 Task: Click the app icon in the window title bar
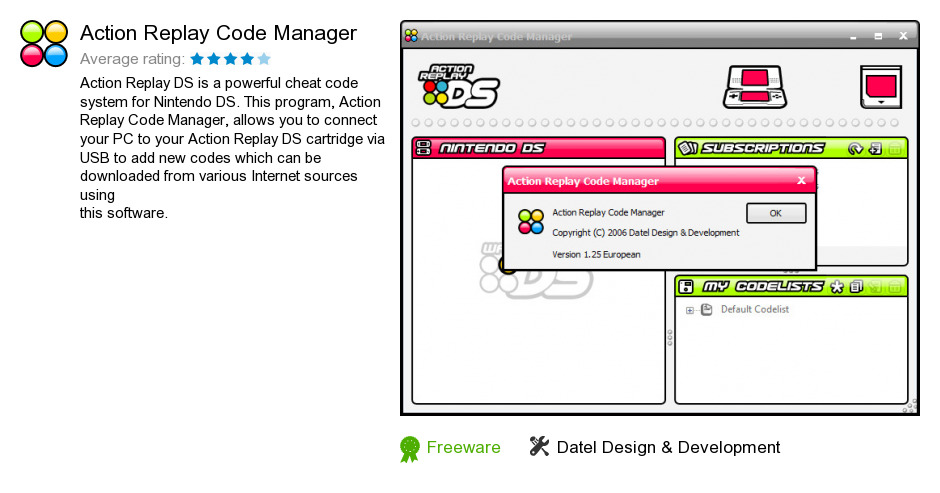click(411, 36)
